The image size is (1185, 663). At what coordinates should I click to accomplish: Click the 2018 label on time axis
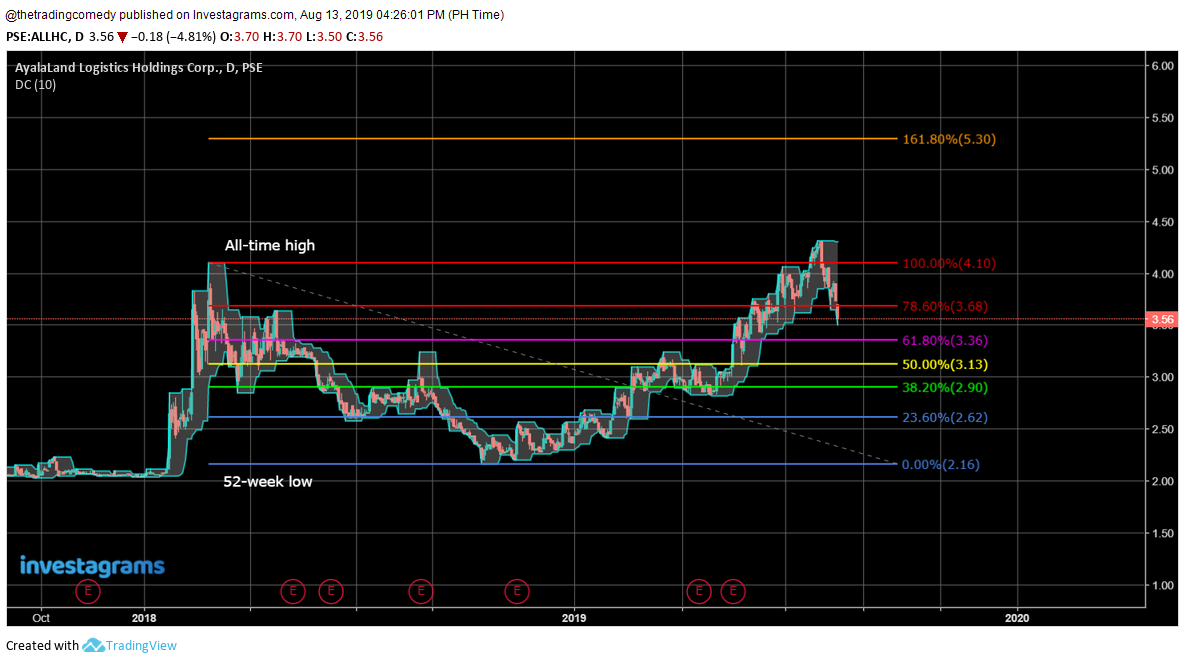click(144, 618)
